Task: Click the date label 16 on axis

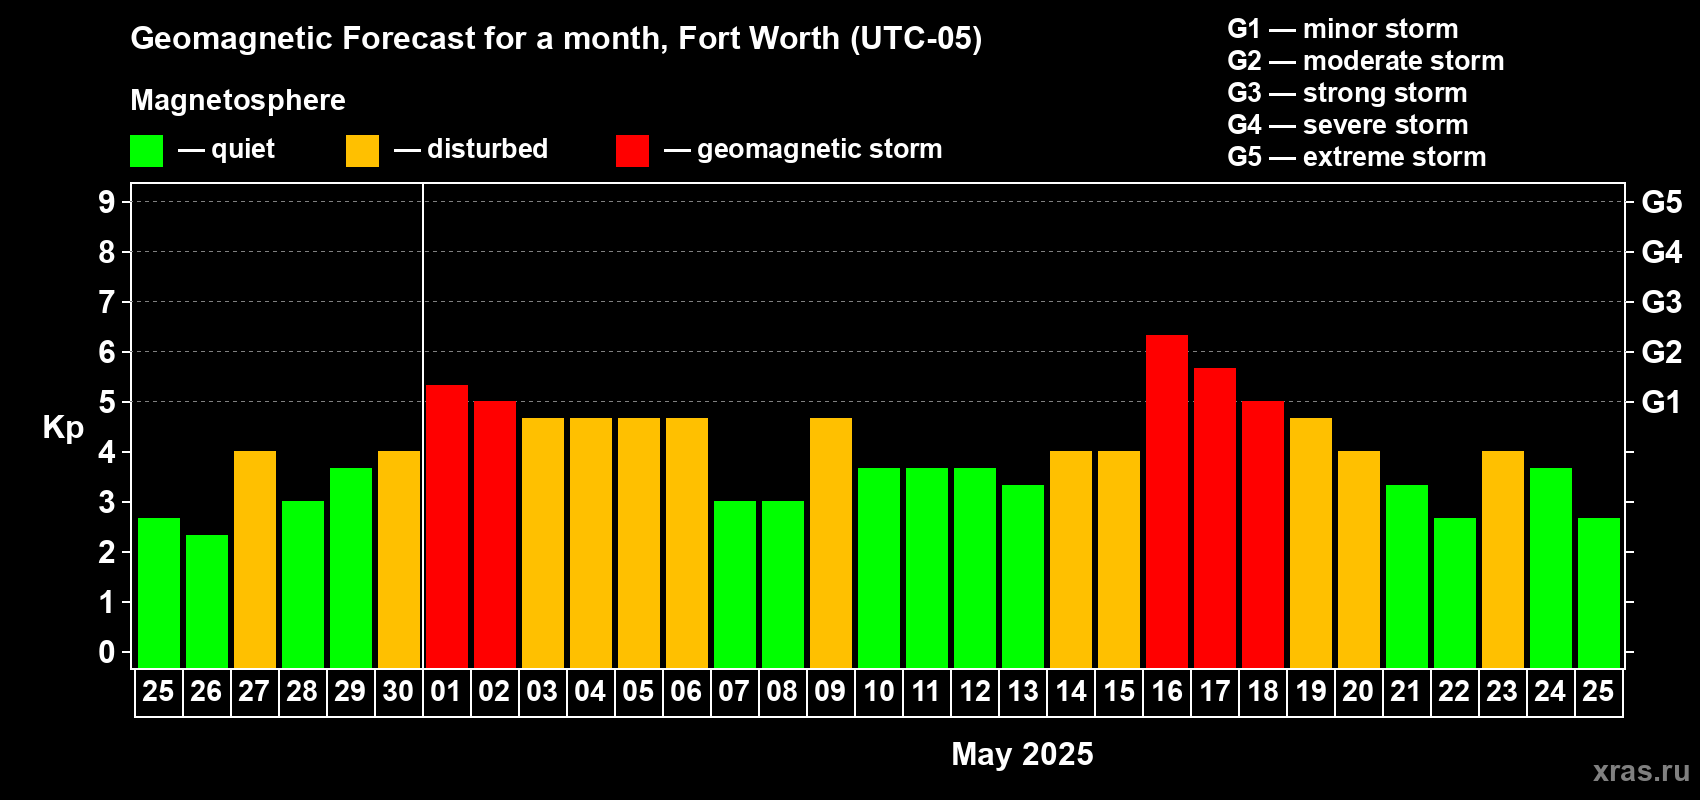Action: (1167, 692)
